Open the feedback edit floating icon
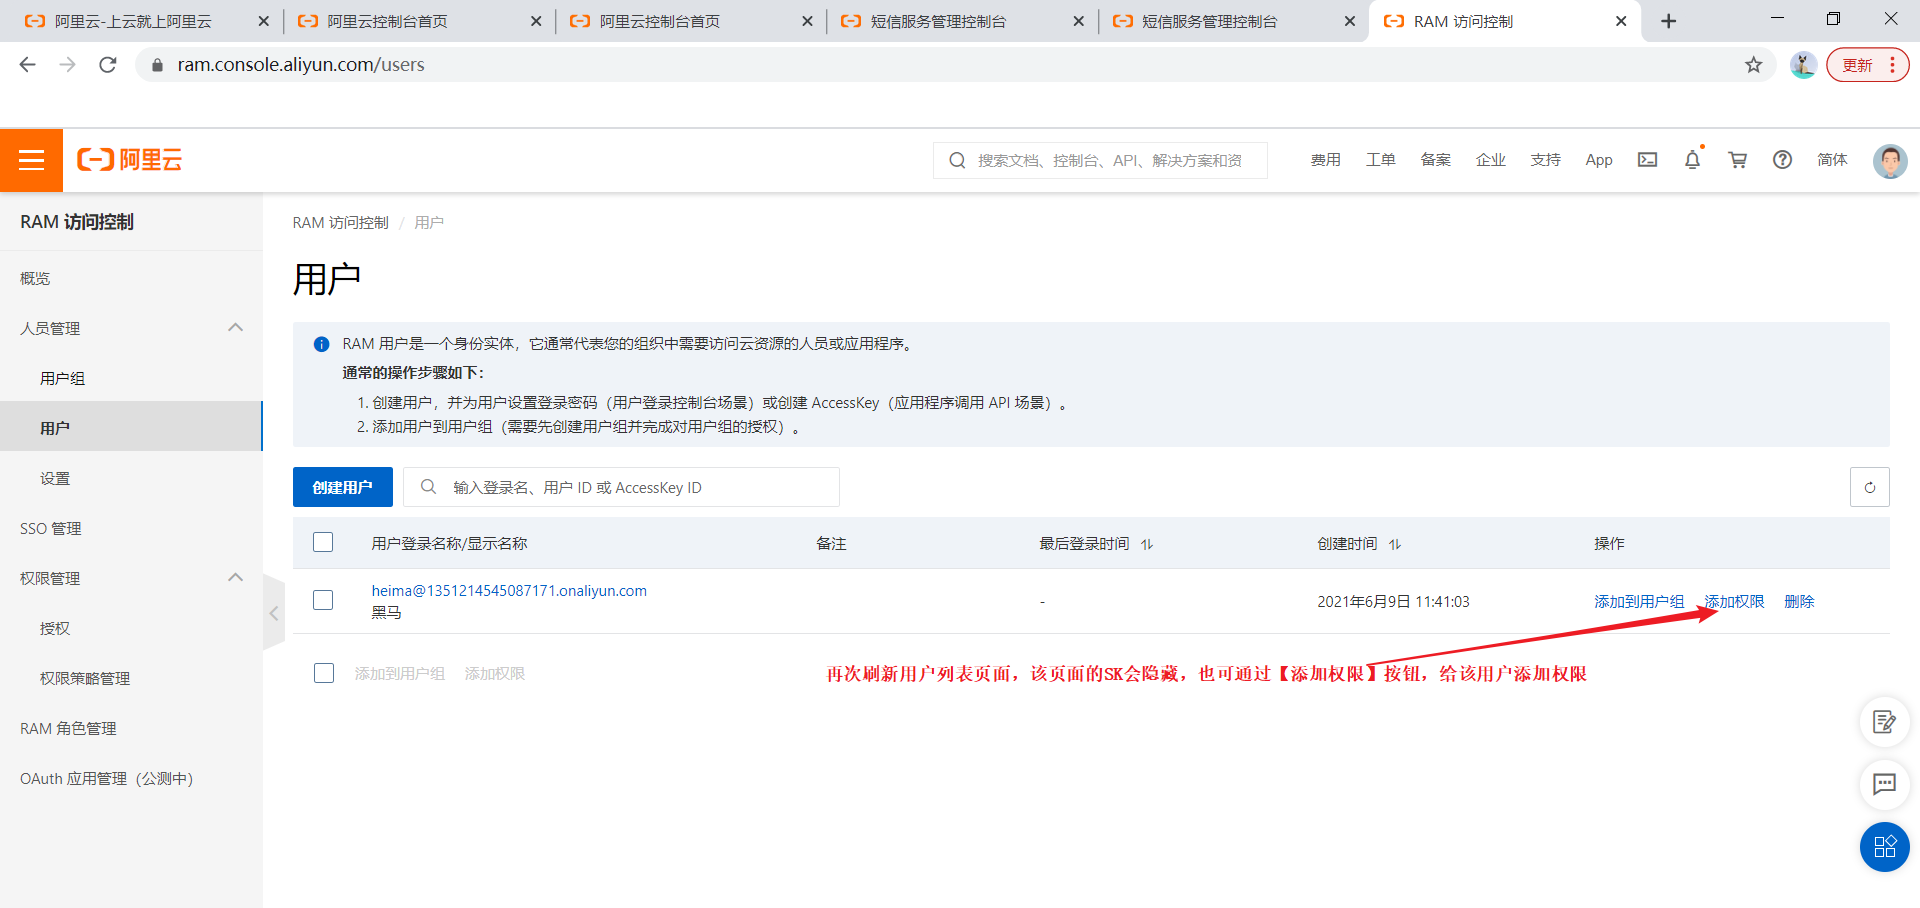Screen dimensions: 1920x908 tap(1884, 722)
